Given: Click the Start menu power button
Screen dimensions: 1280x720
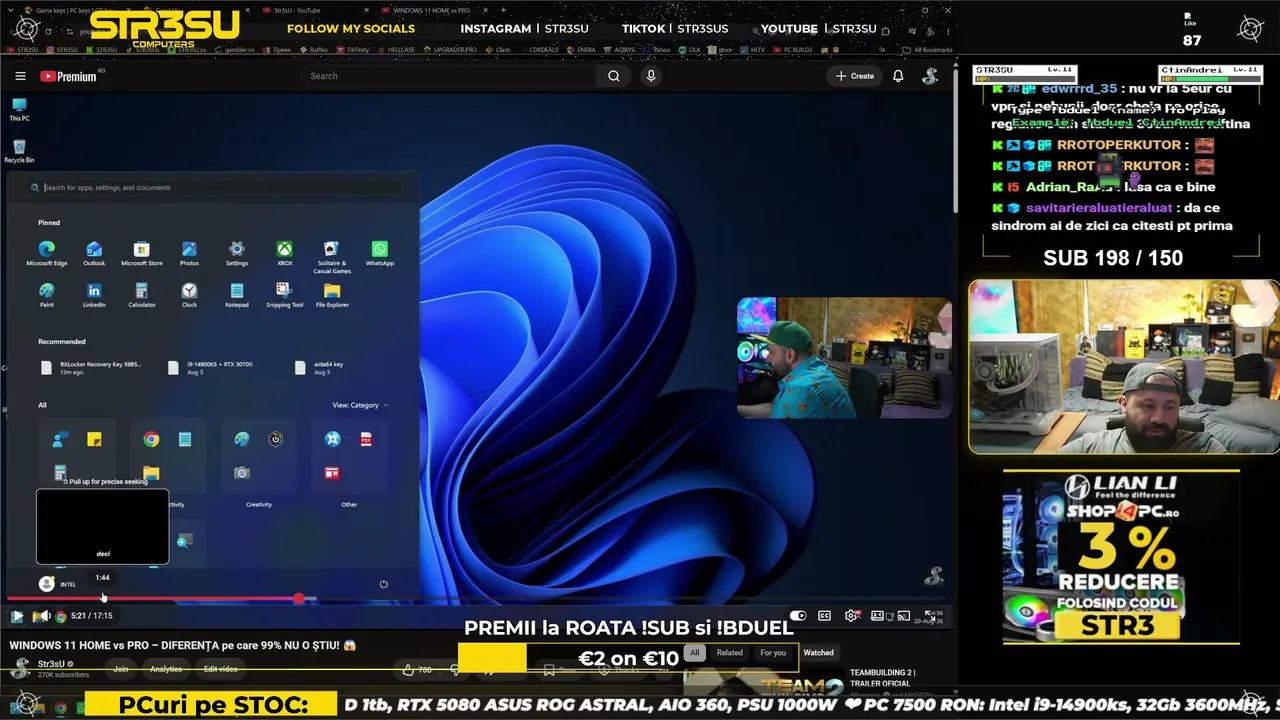Looking at the screenshot, I should point(383,584).
